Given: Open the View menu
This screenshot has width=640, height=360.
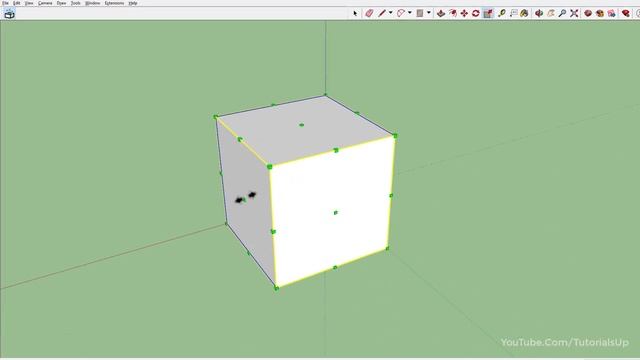Looking at the screenshot, I should pyautogui.click(x=29, y=3).
